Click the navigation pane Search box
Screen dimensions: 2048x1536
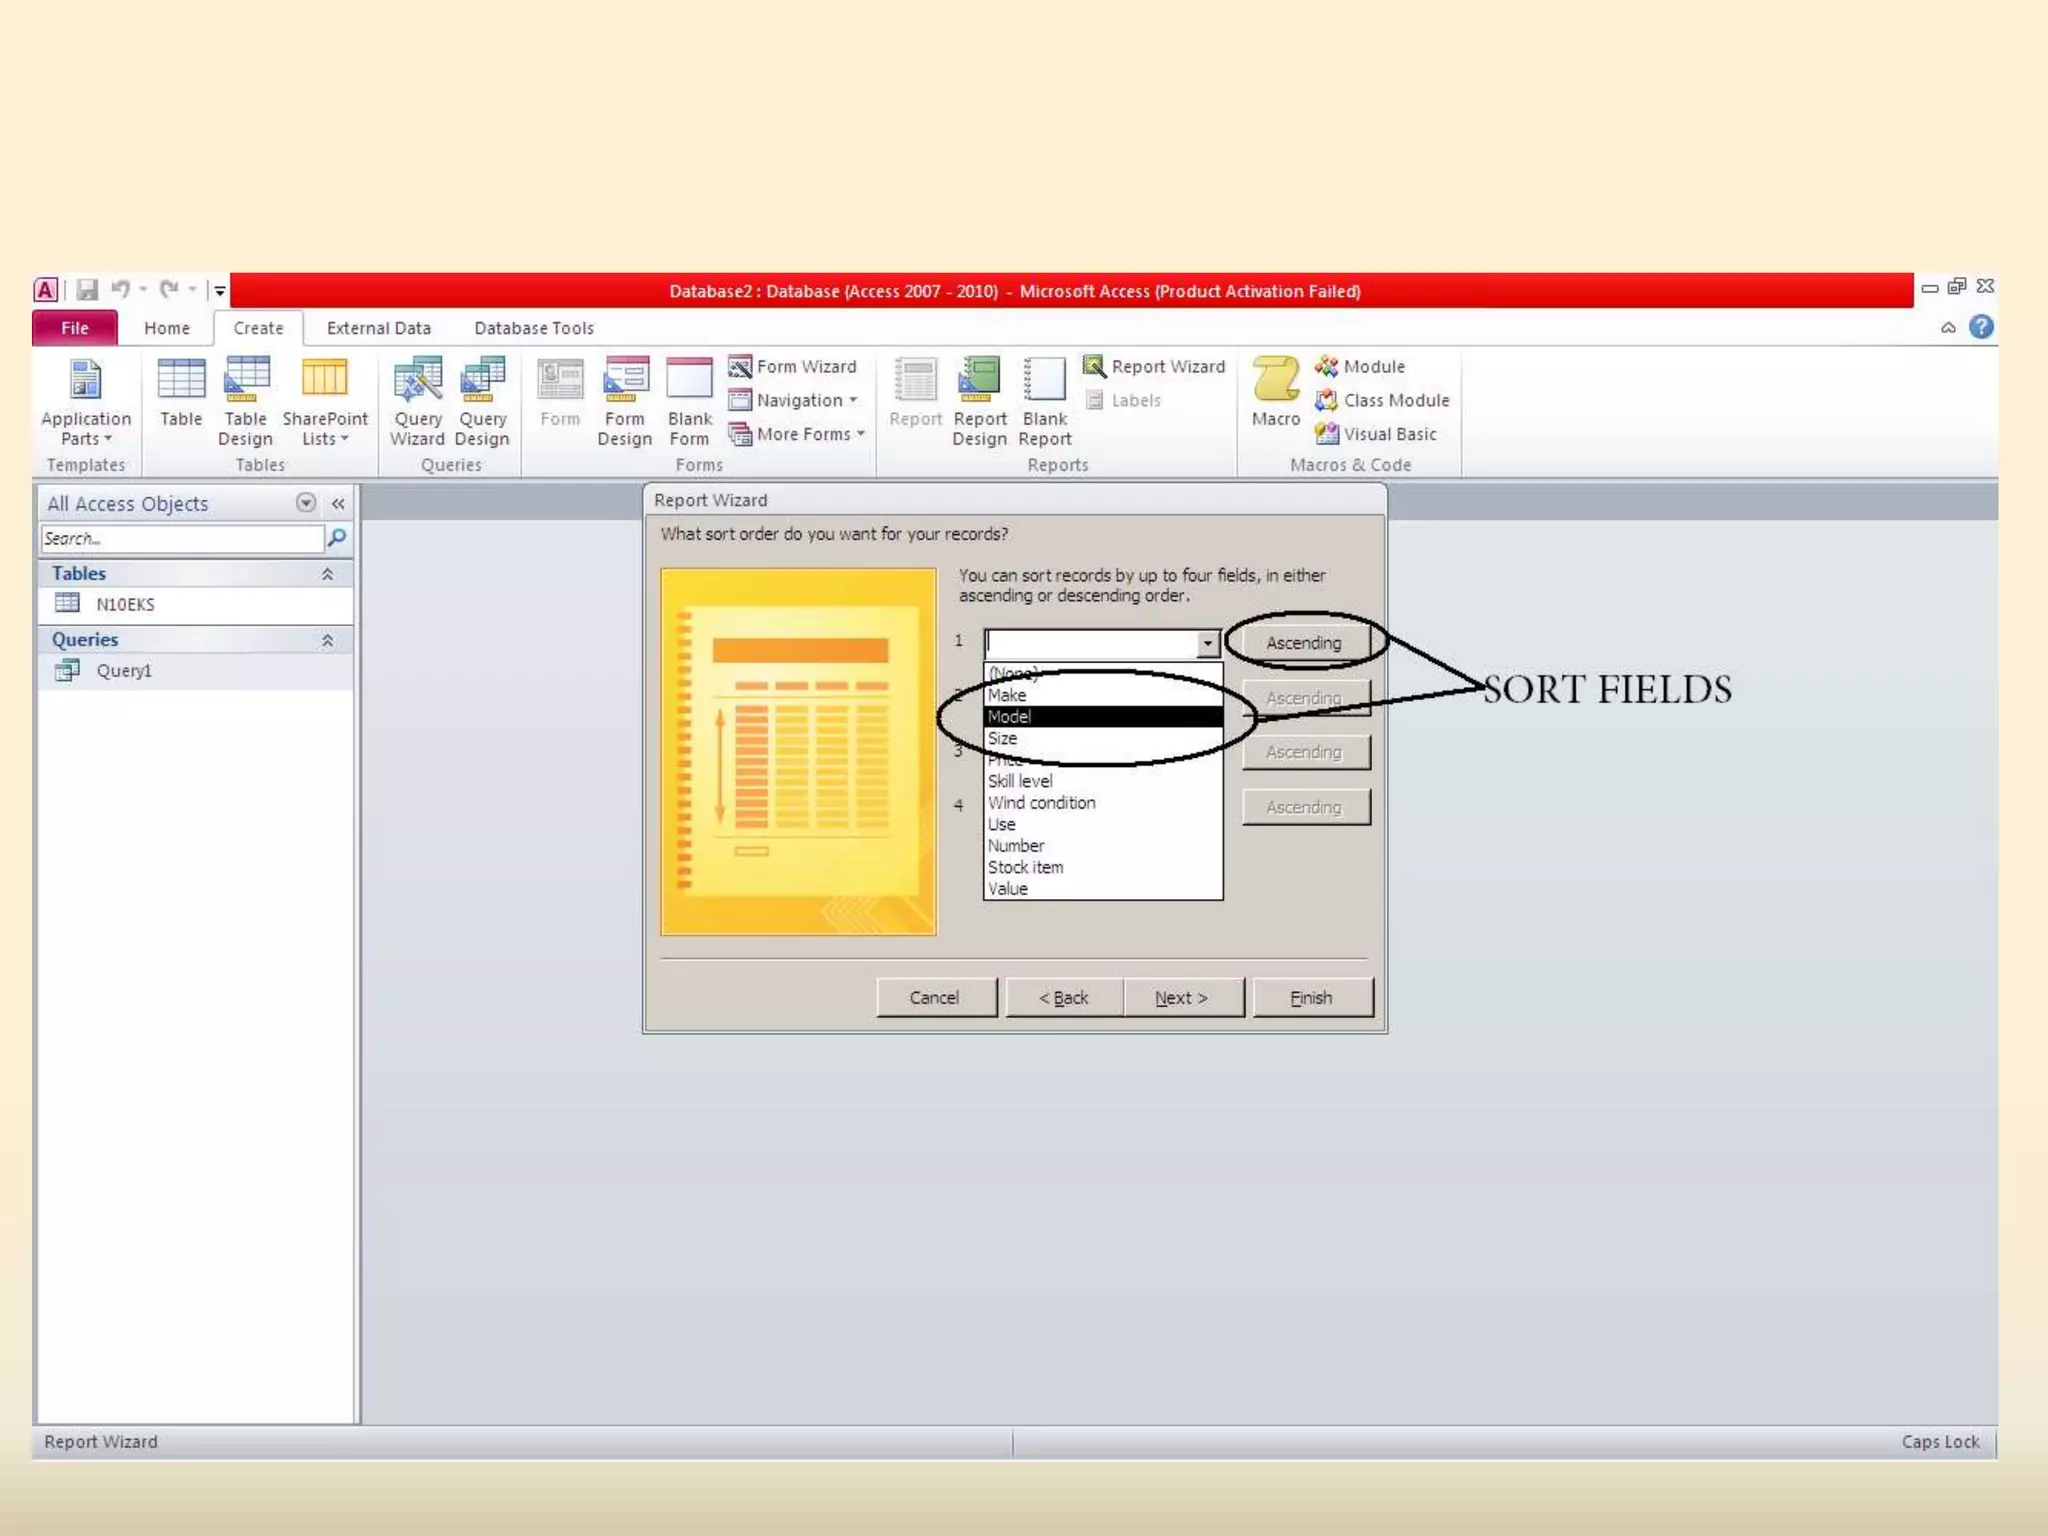tap(182, 538)
